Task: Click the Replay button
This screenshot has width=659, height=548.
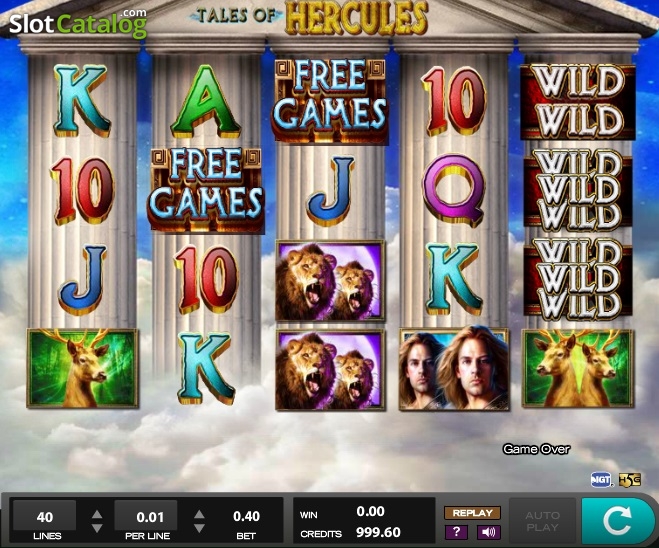Action: coord(472,513)
